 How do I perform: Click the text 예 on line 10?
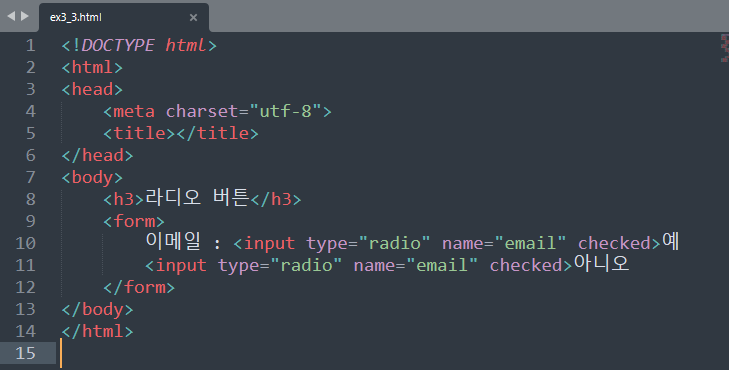pyautogui.click(x=670, y=242)
